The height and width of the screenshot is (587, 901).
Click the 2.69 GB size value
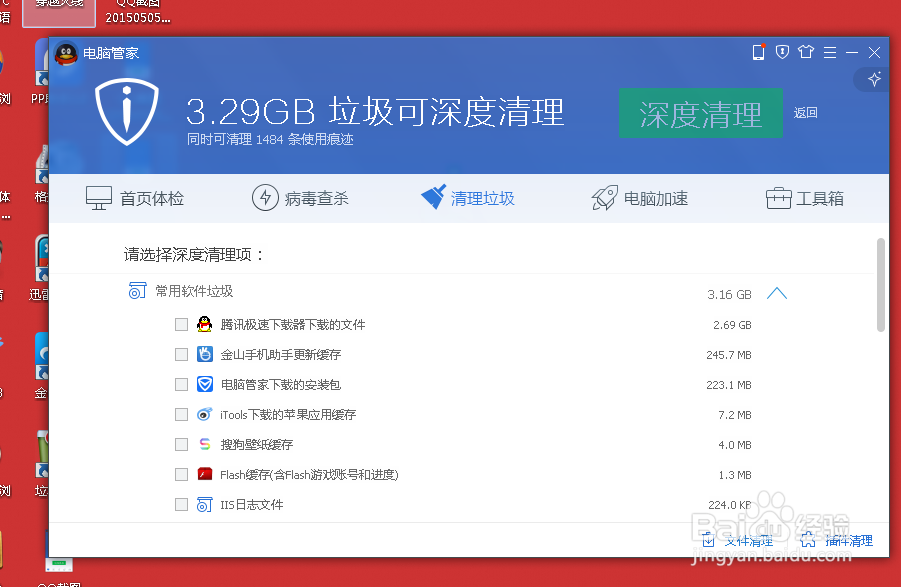(x=732, y=325)
